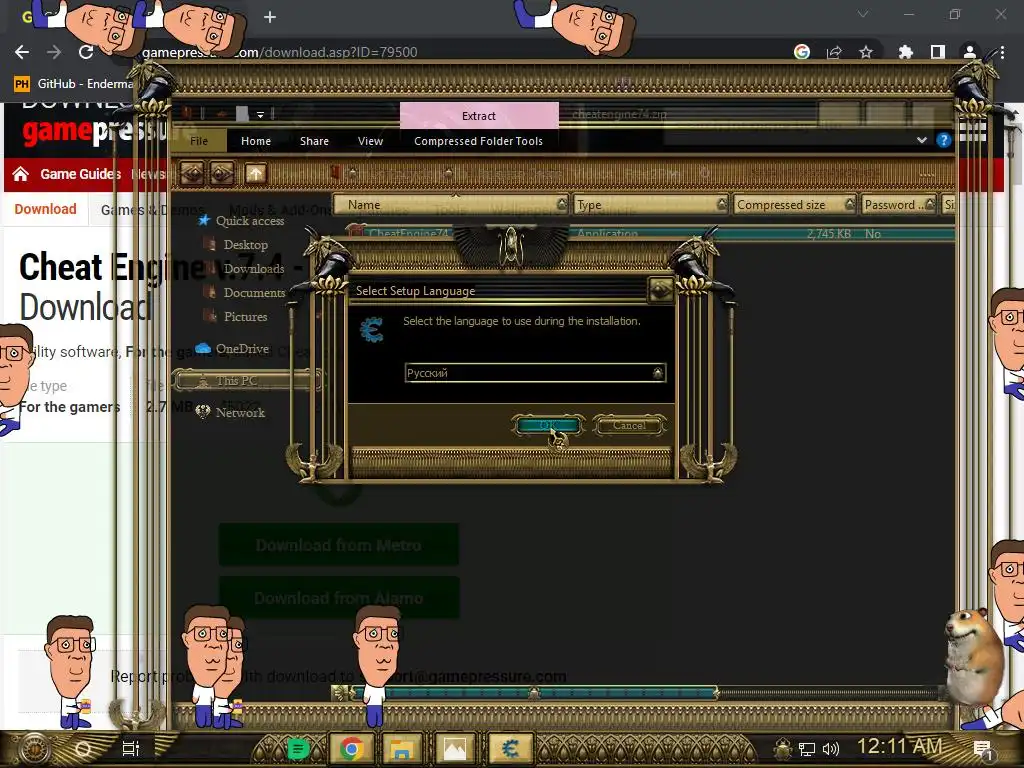Open Desktop in the navigation pane
Image resolution: width=1024 pixels, height=768 pixels.
pos(246,245)
